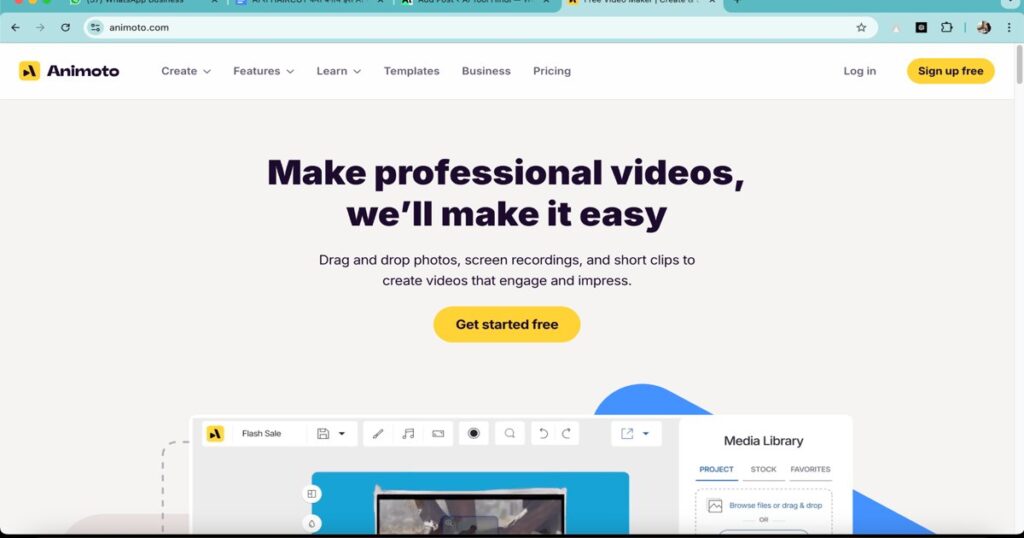Image resolution: width=1024 pixels, height=538 pixels.
Task: Switch to the PROJECT tab in Media Library
Action: 716,469
